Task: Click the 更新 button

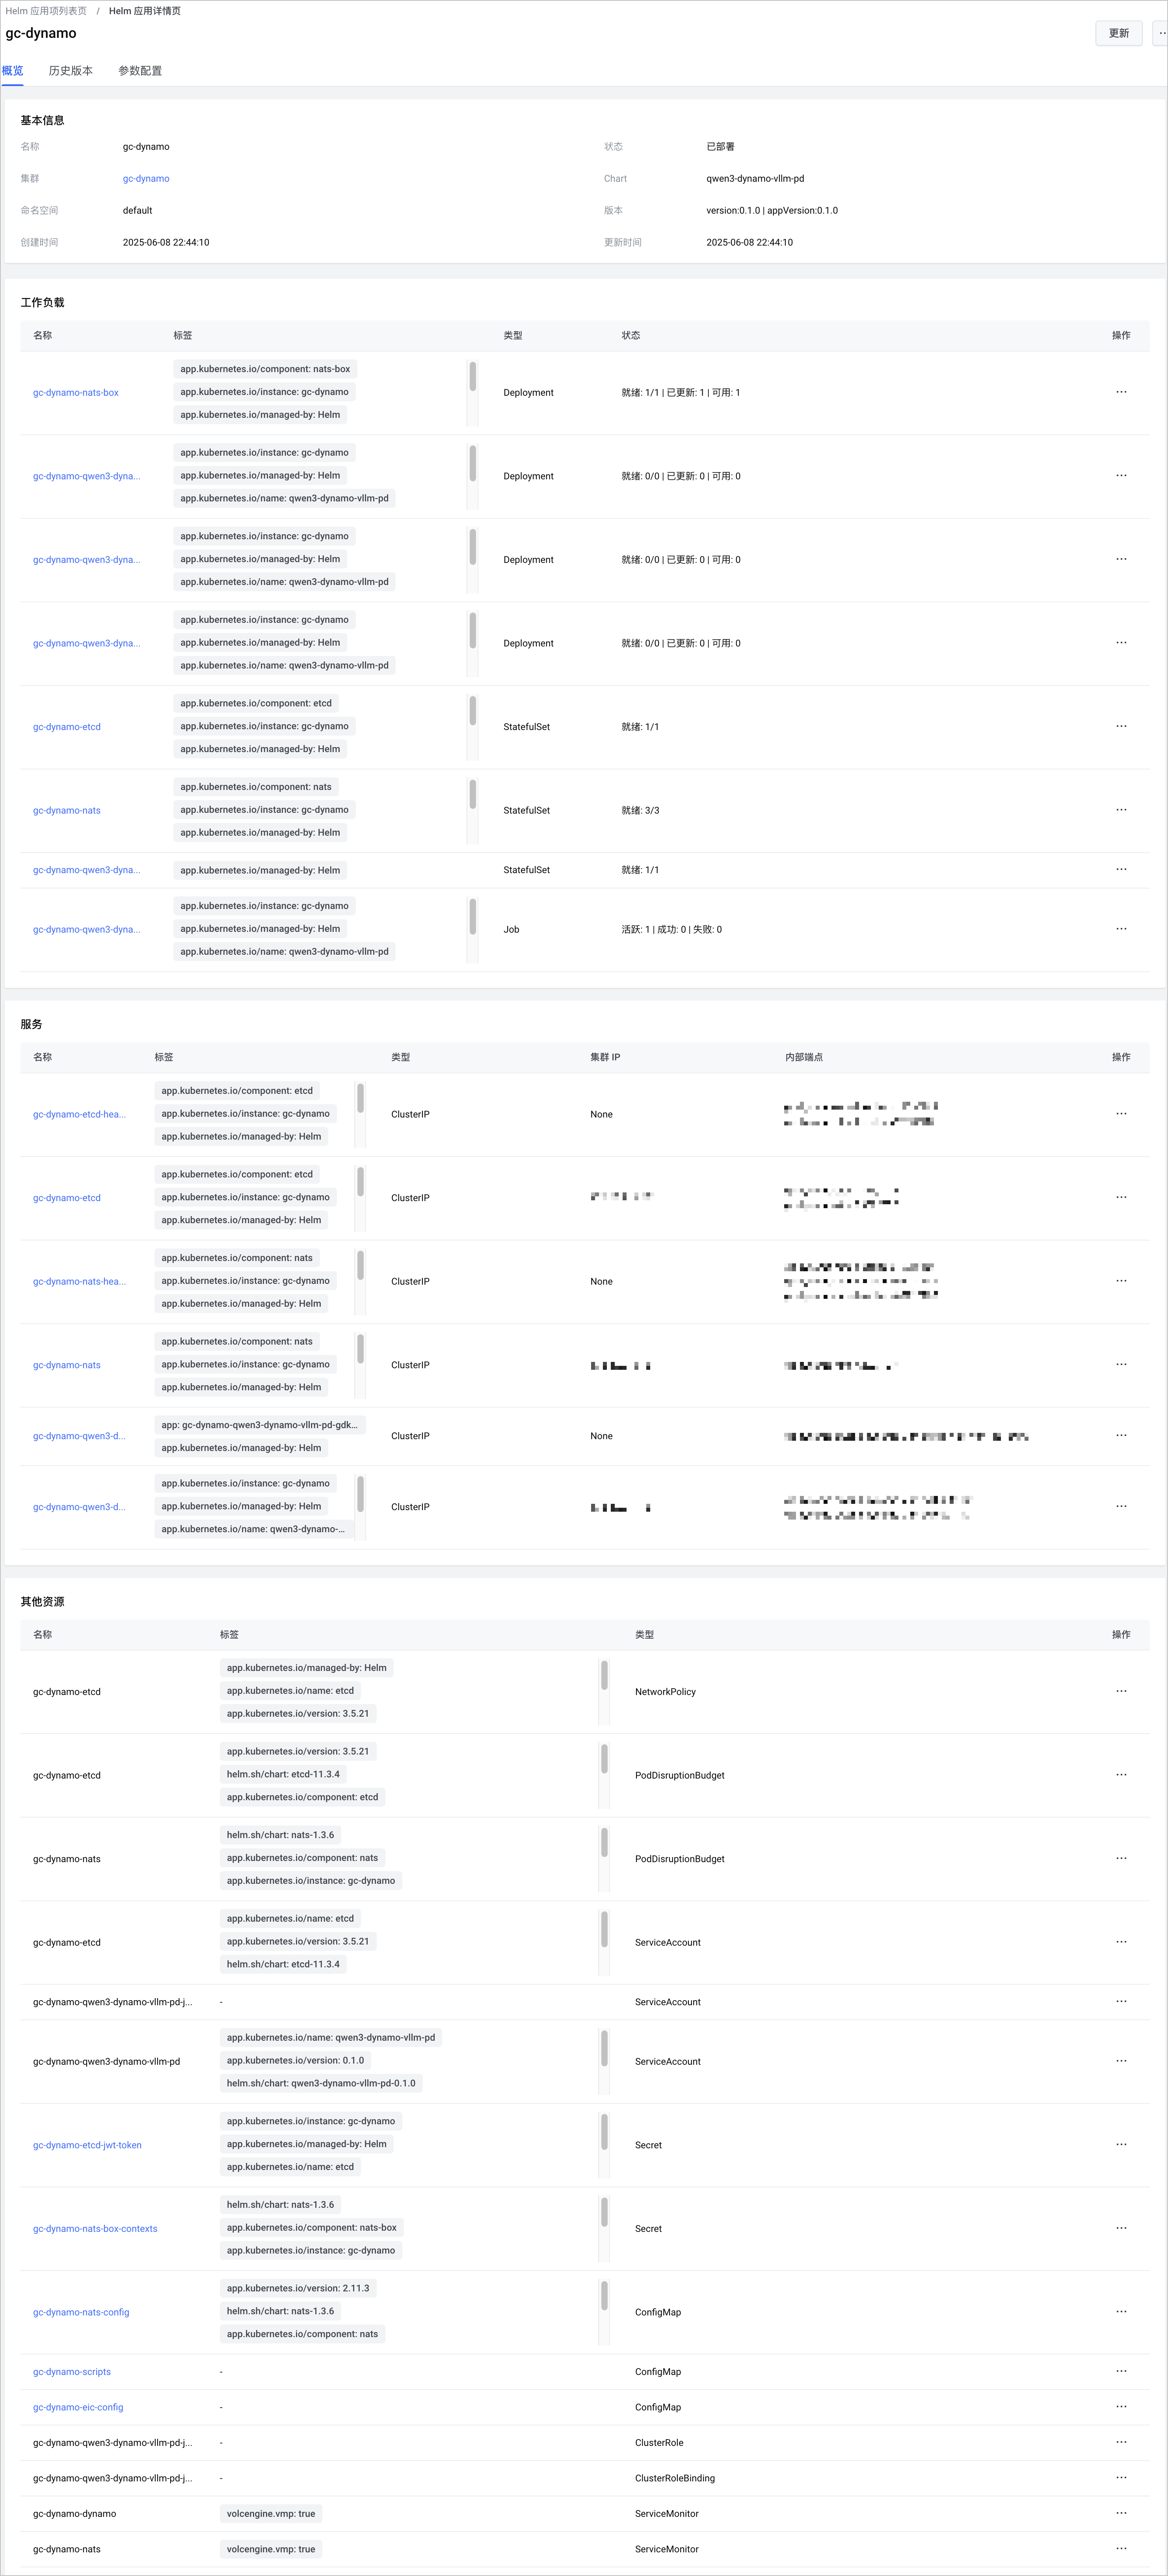Action: coord(1119,33)
